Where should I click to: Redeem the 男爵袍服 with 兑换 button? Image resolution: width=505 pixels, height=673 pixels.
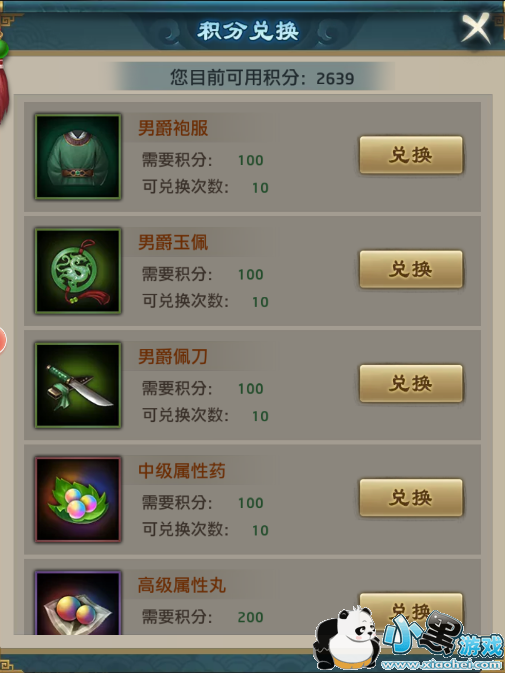[411, 155]
